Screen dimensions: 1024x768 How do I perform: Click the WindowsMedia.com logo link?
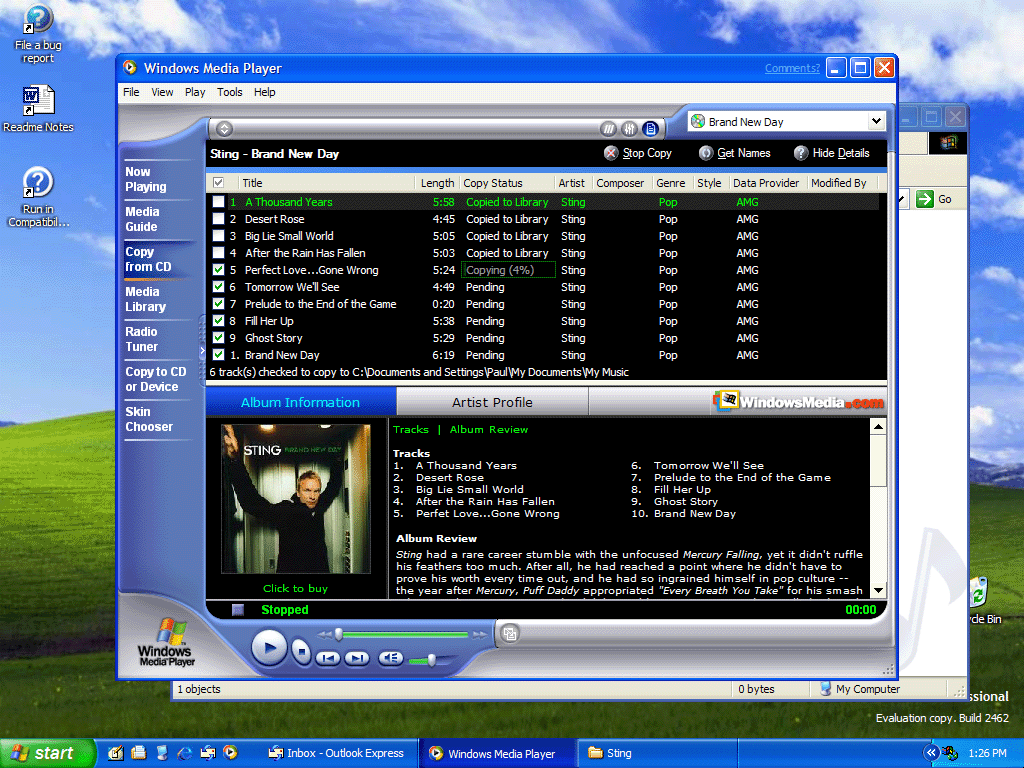[x=799, y=401]
